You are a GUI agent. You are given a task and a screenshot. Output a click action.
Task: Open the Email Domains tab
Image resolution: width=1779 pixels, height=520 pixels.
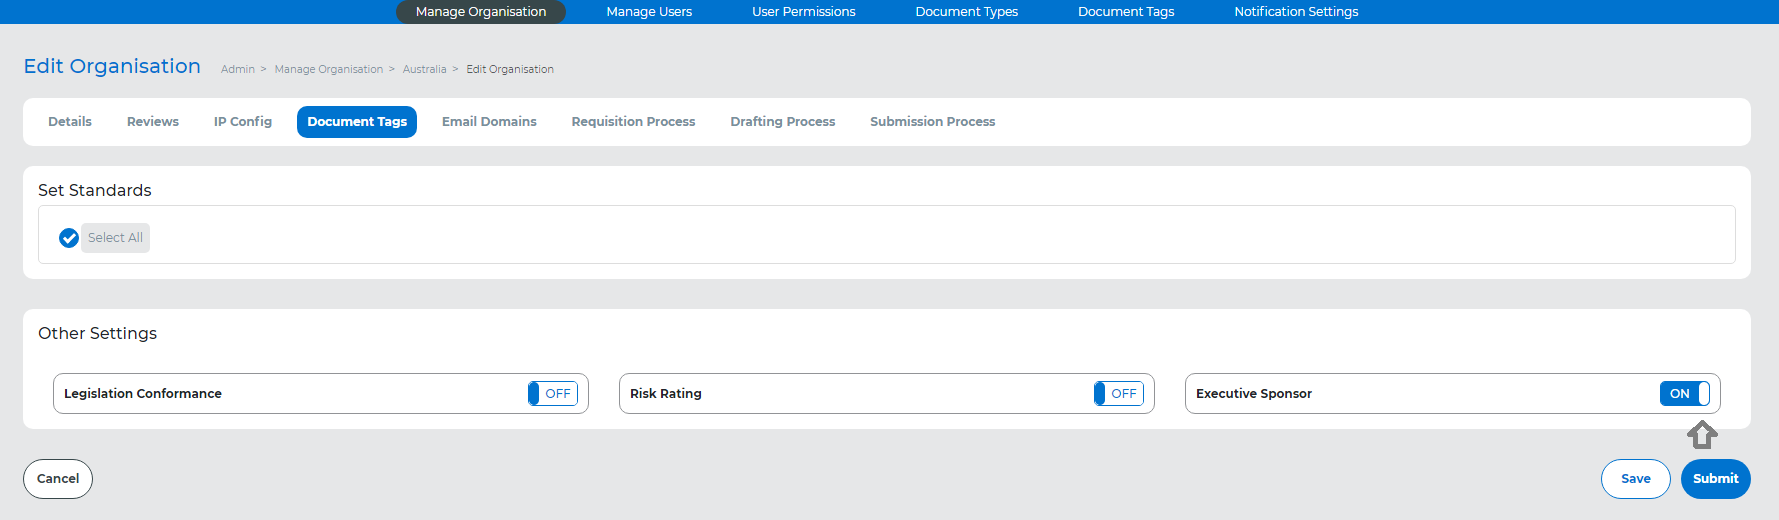(489, 122)
